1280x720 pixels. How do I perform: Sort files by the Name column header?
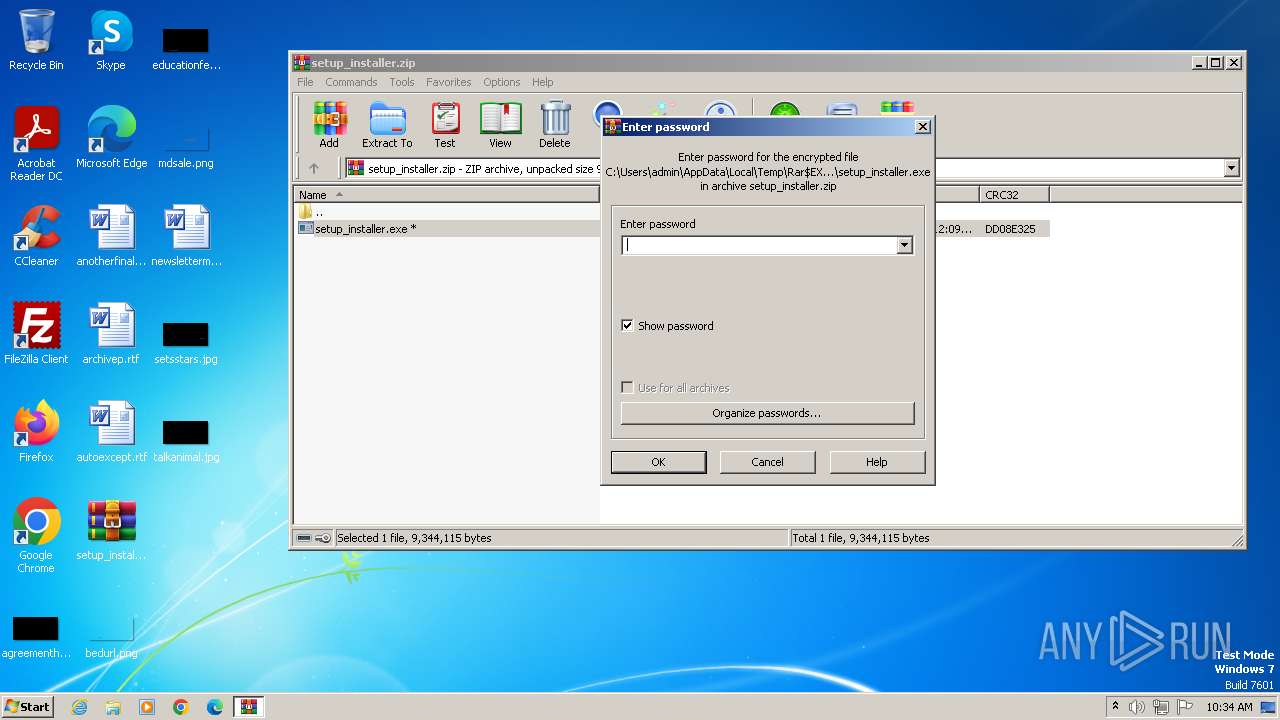click(x=446, y=195)
